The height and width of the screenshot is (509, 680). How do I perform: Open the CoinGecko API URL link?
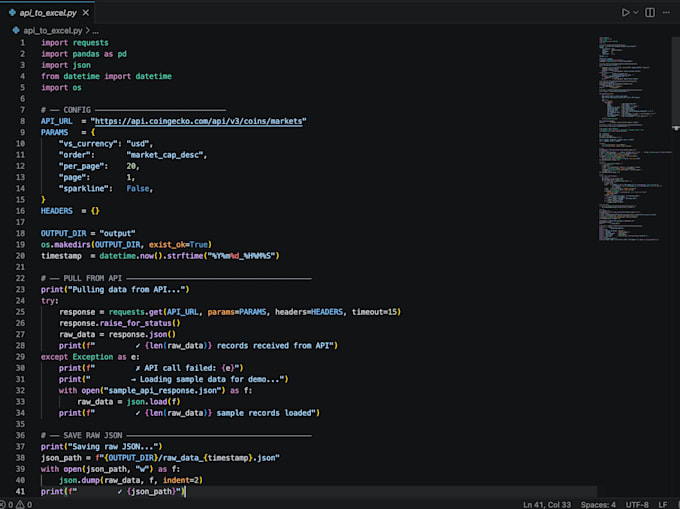tap(198, 121)
